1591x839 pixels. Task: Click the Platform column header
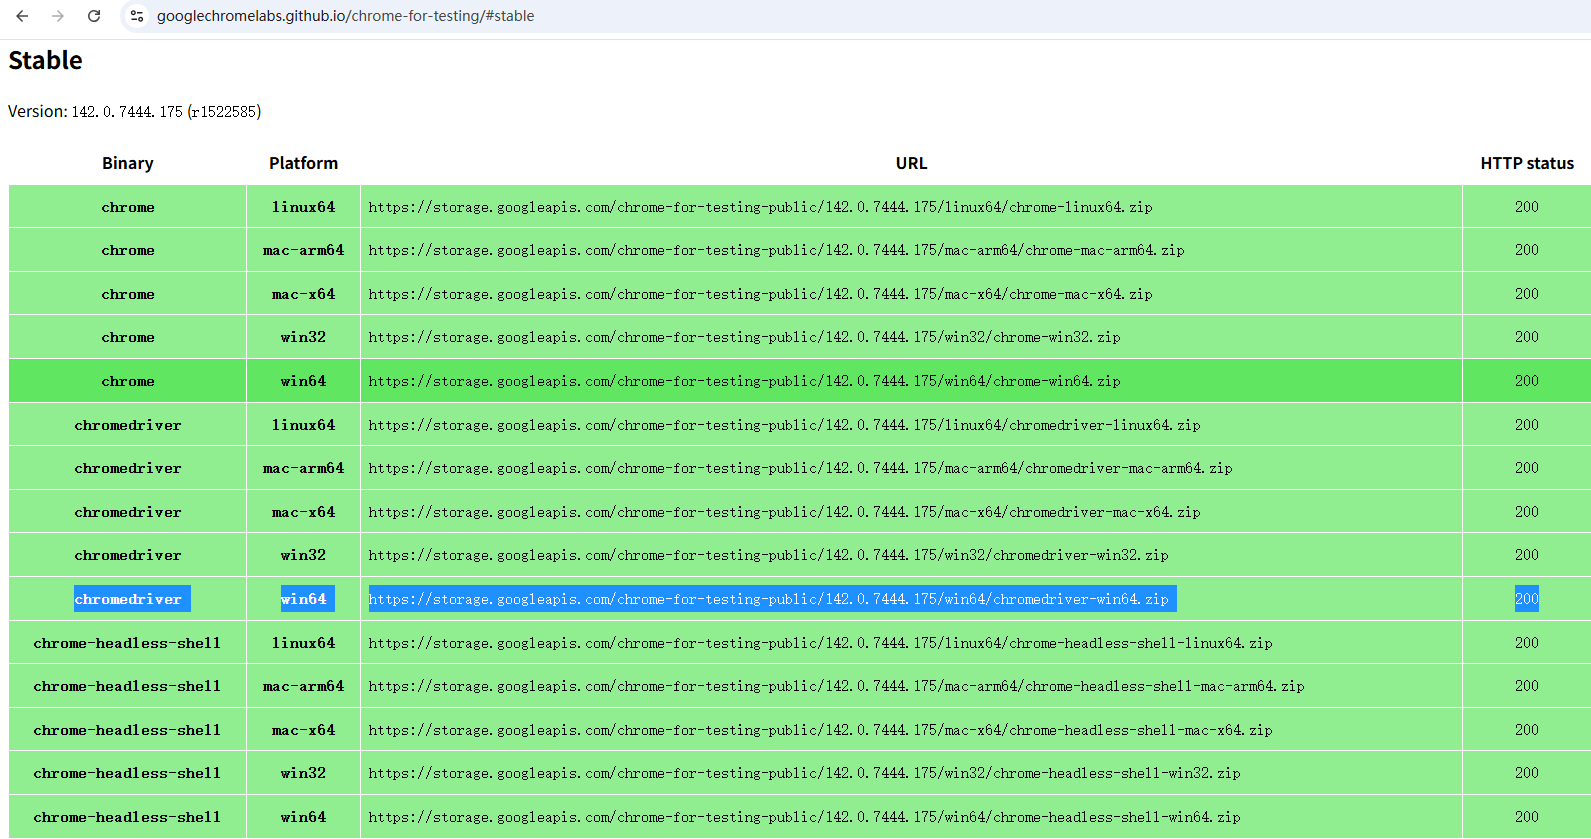point(303,163)
